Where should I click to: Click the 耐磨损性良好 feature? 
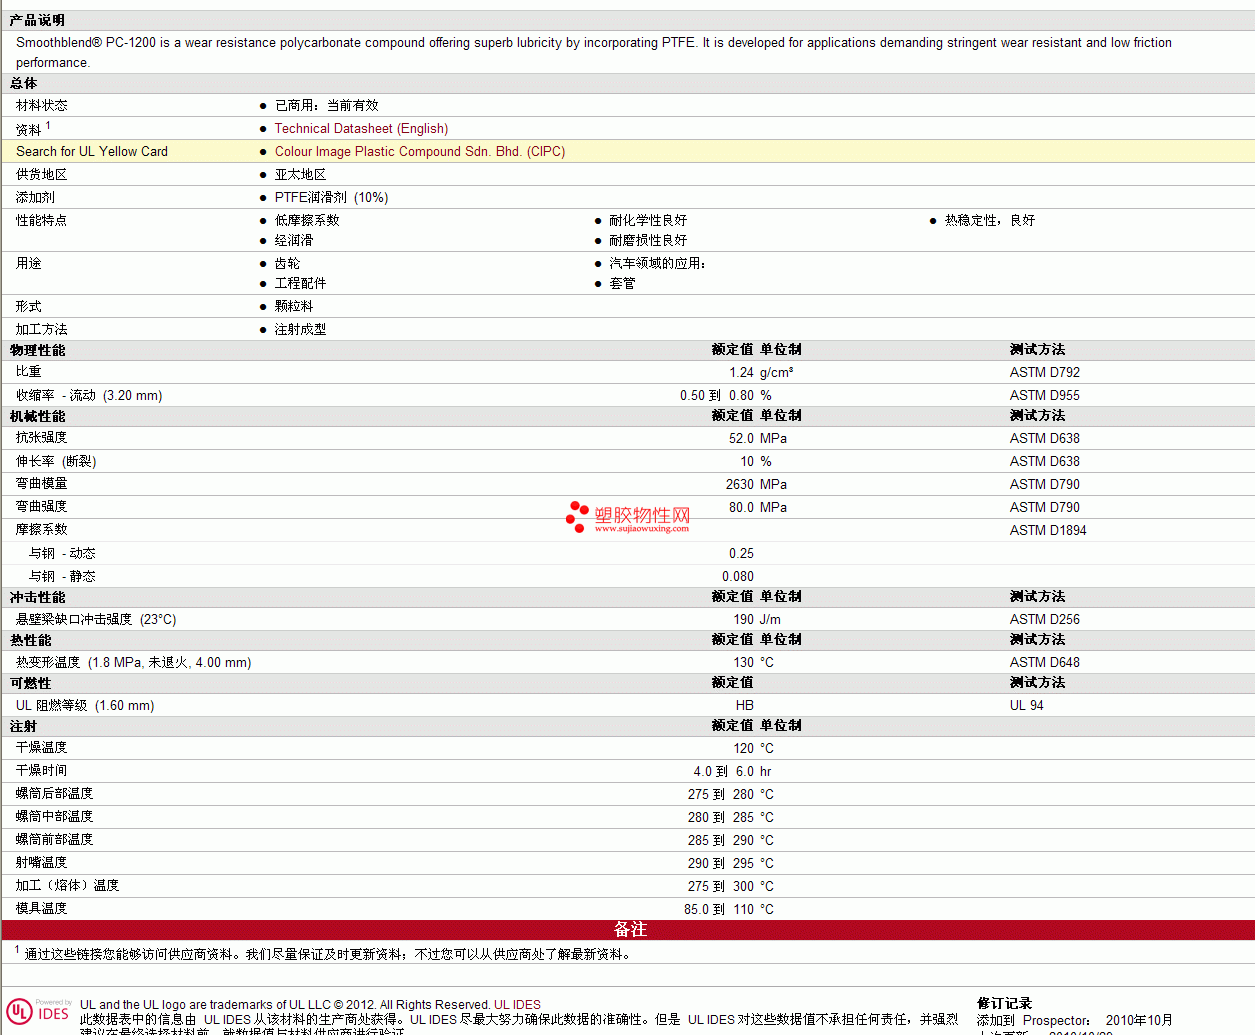(x=648, y=240)
